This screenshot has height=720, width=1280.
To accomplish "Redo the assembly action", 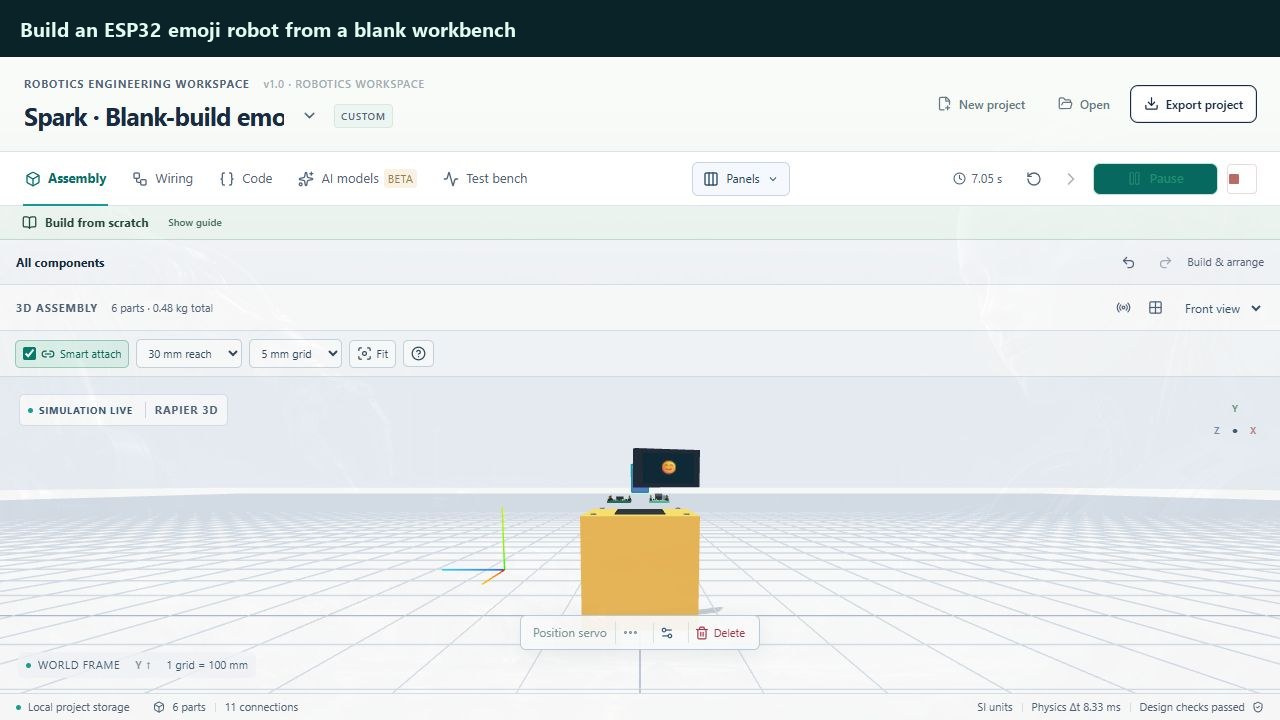I will click(1165, 262).
